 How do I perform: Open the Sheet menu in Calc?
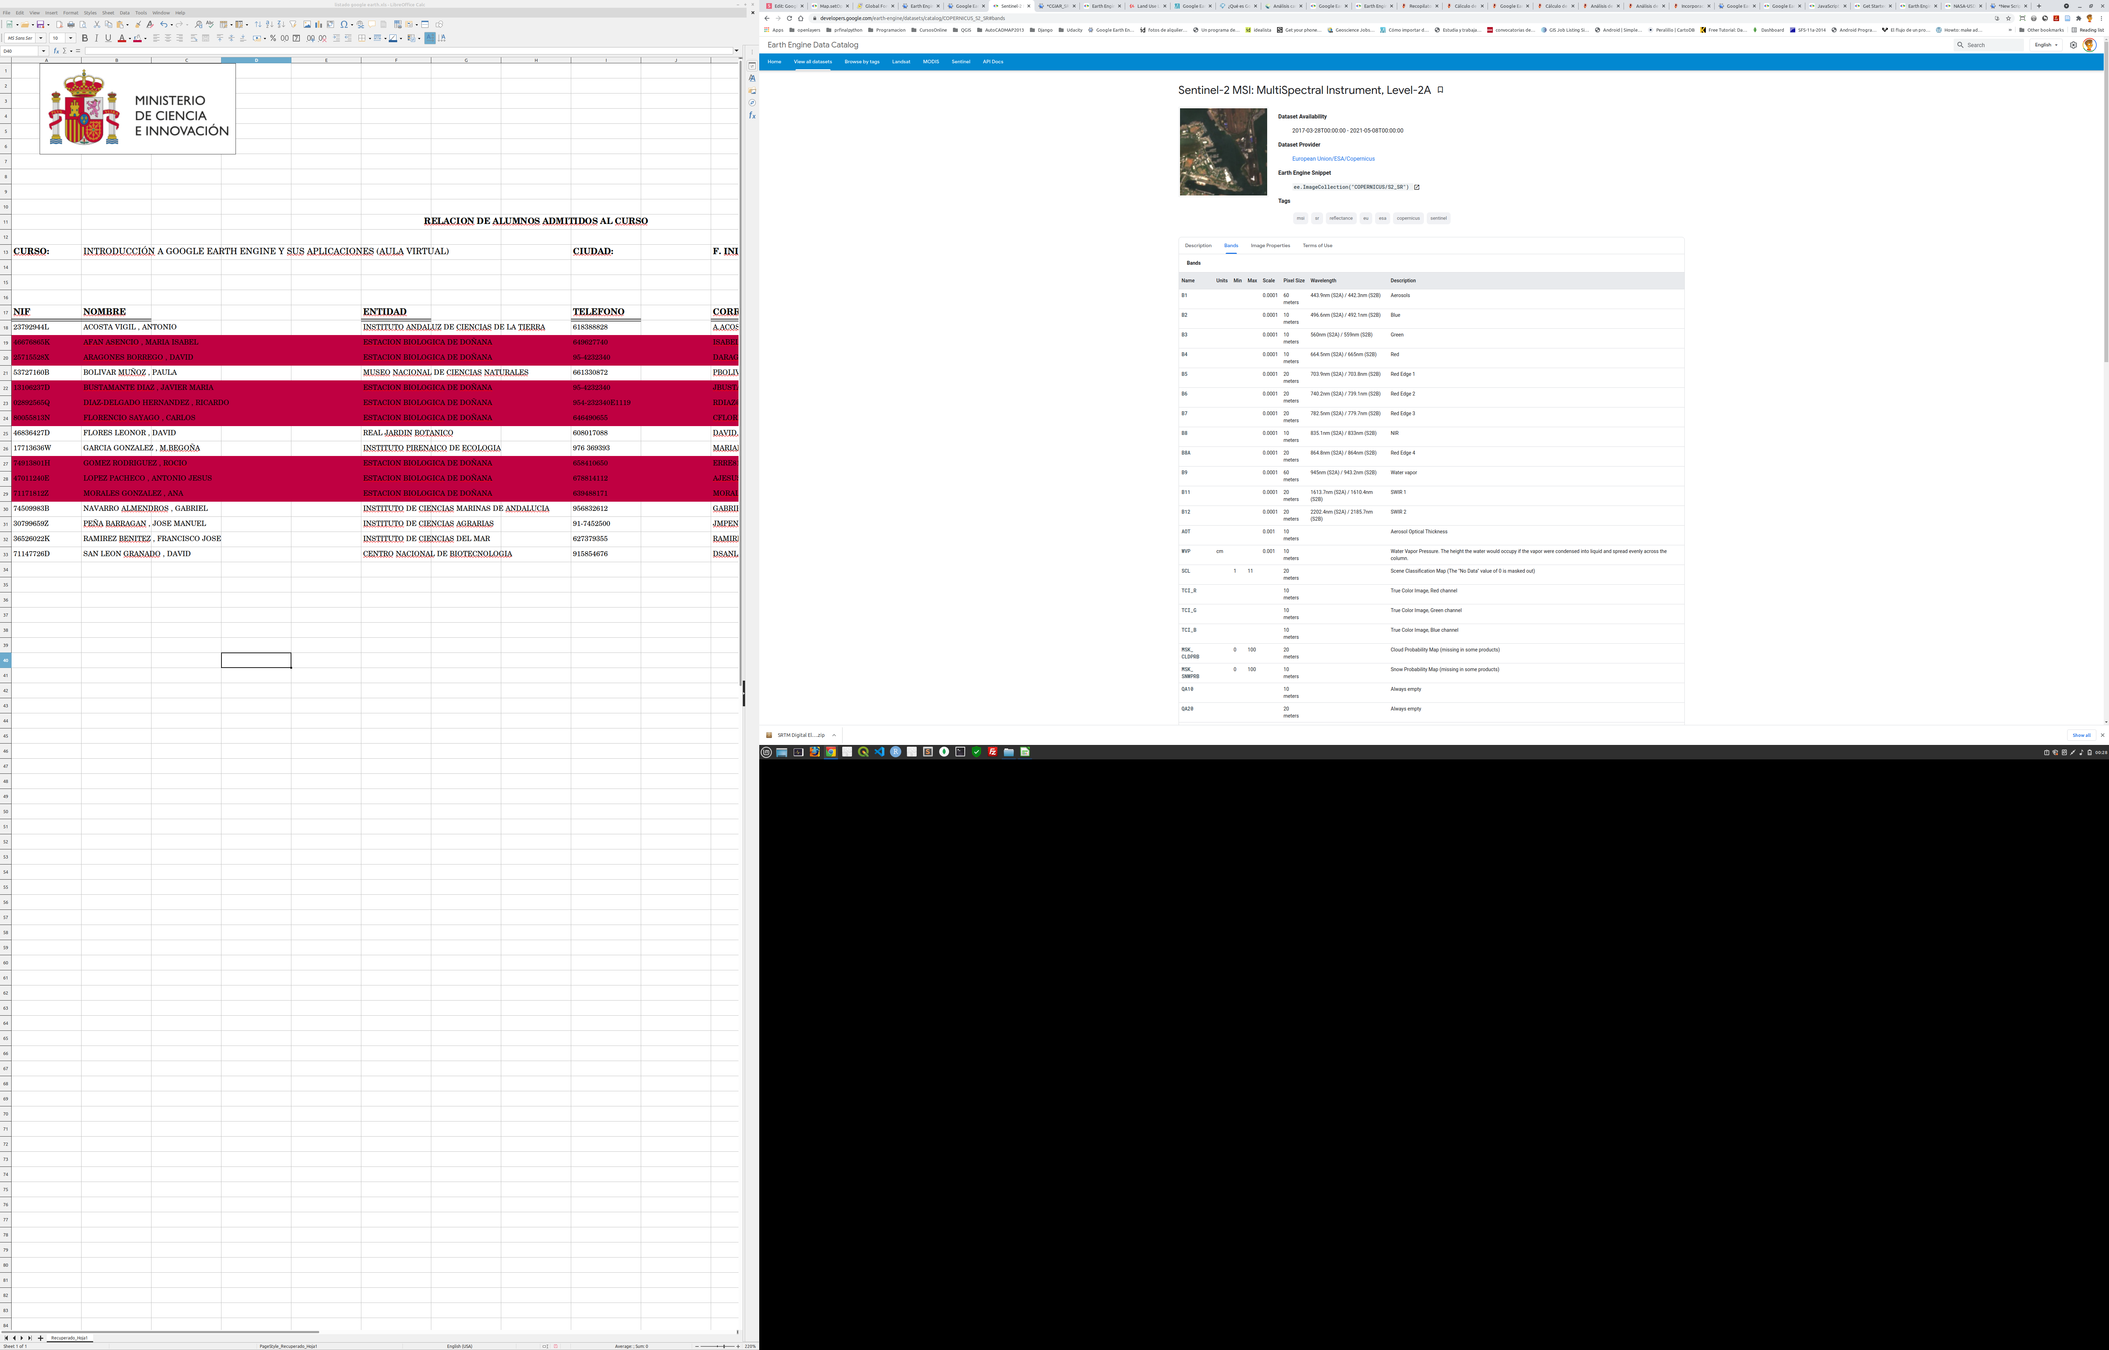point(108,13)
